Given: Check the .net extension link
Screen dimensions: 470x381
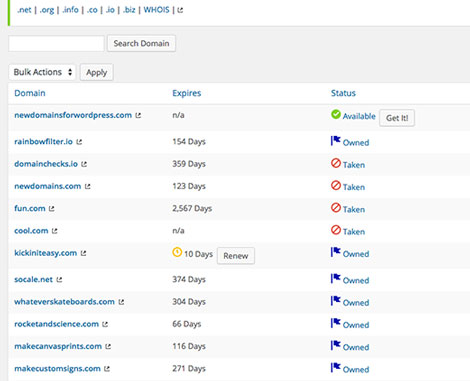Looking at the screenshot, I should [x=24, y=10].
